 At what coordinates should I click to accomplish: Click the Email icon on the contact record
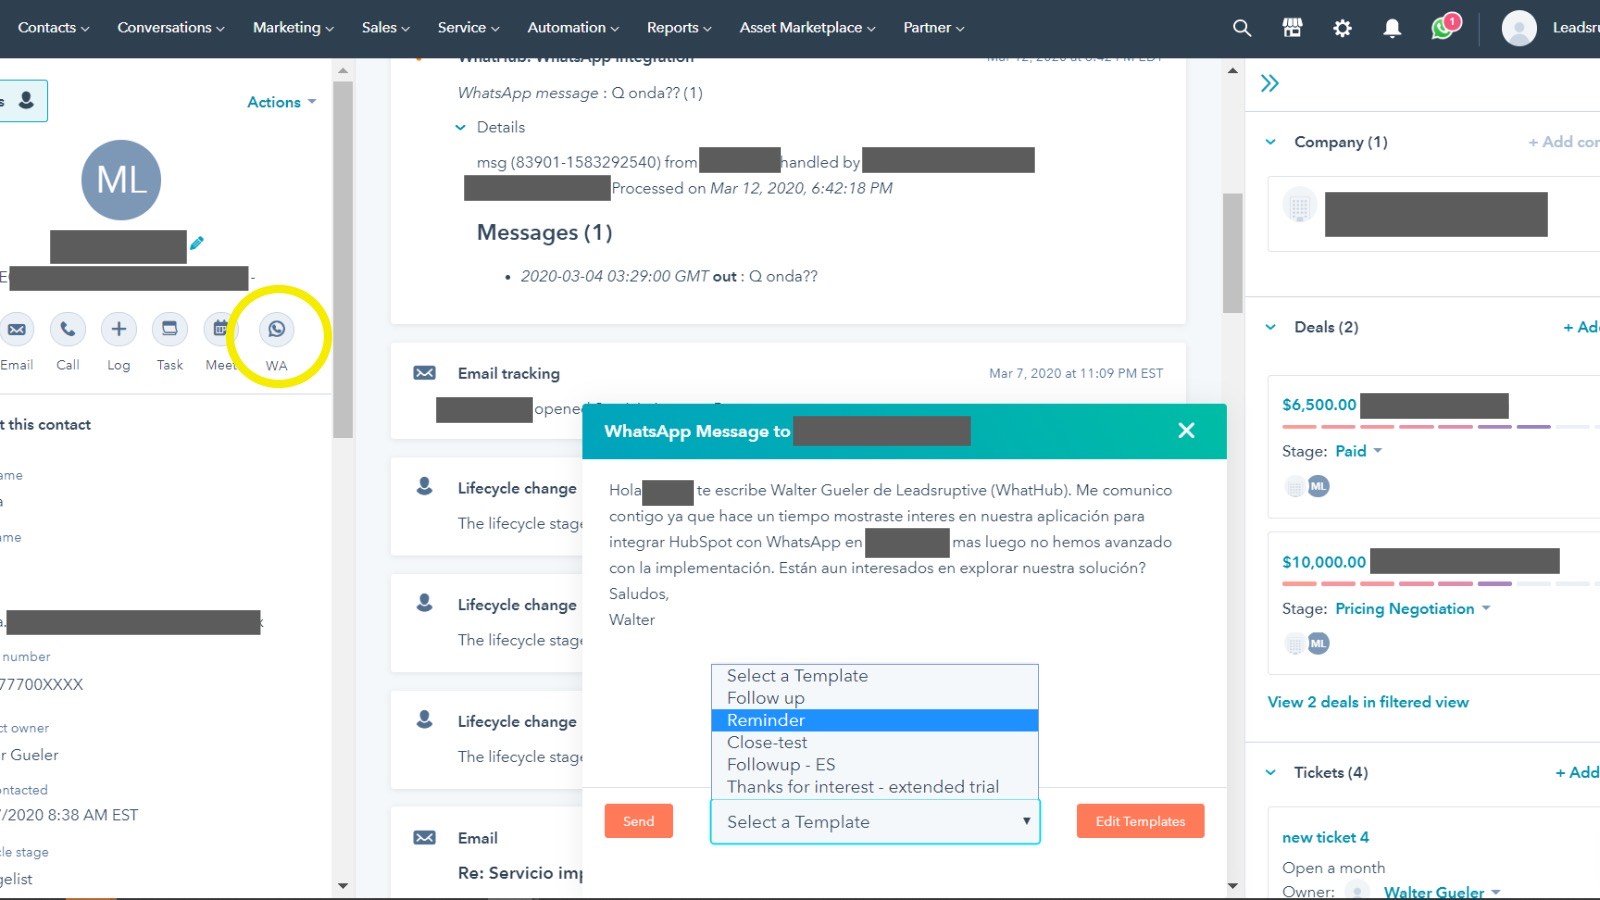pyautogui.click(x=16, y=328)
